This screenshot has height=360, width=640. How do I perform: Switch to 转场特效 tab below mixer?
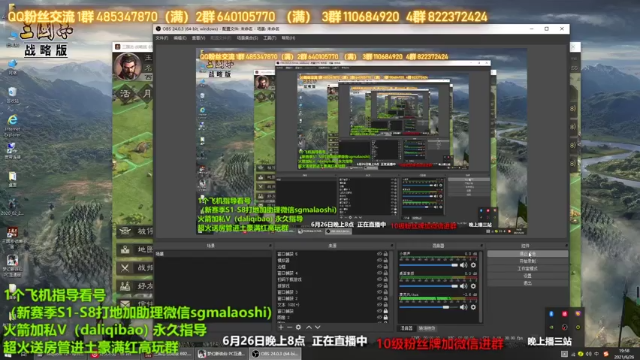pyautogui.click(x=427, y=328)
